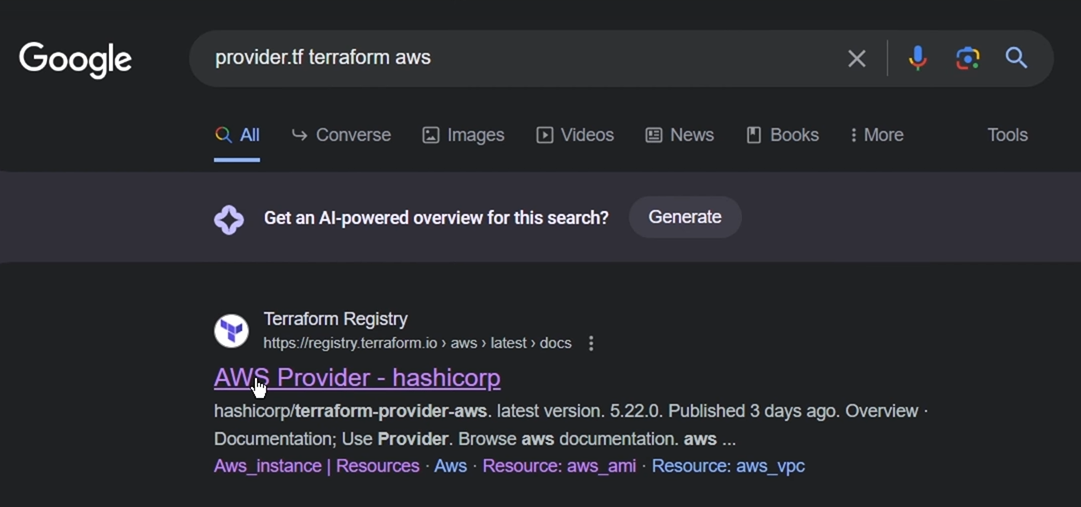Clear the search box with the X icon
1081x507 pixels.
[856, 59]
